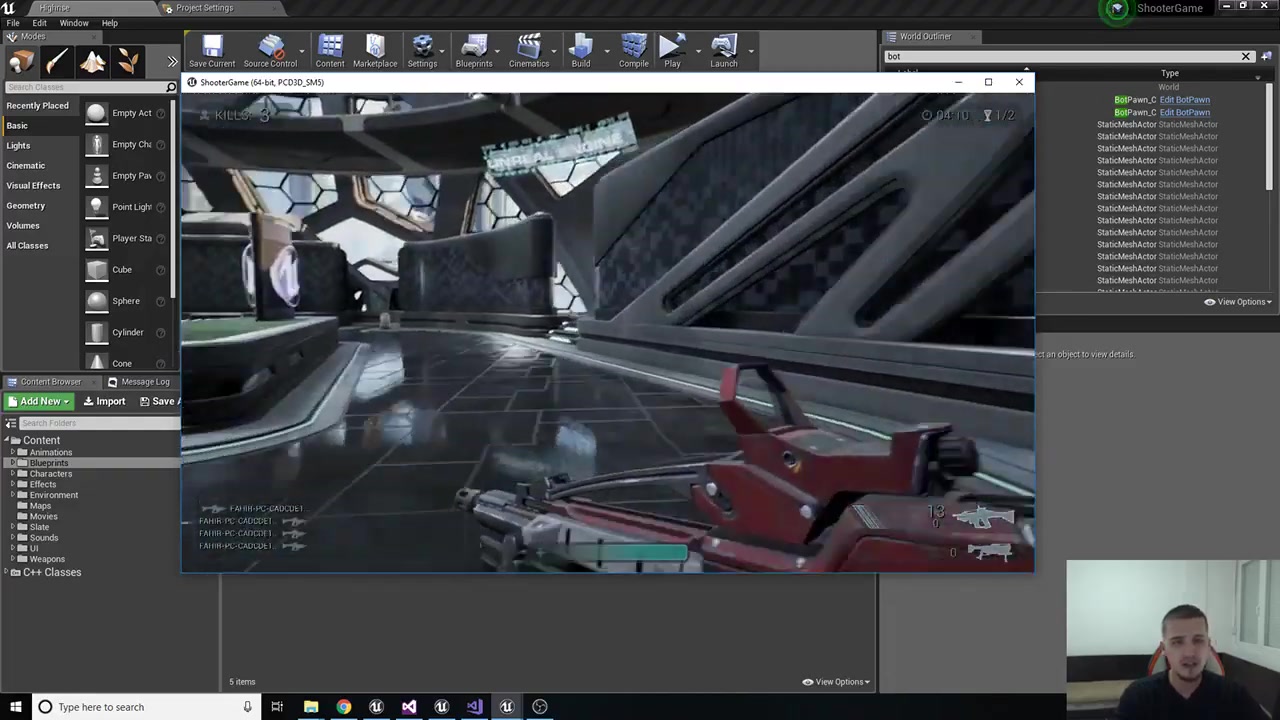1280x720 pixels.
Task: Open the Source Control dropdown arrow
Action: point(302,51)
